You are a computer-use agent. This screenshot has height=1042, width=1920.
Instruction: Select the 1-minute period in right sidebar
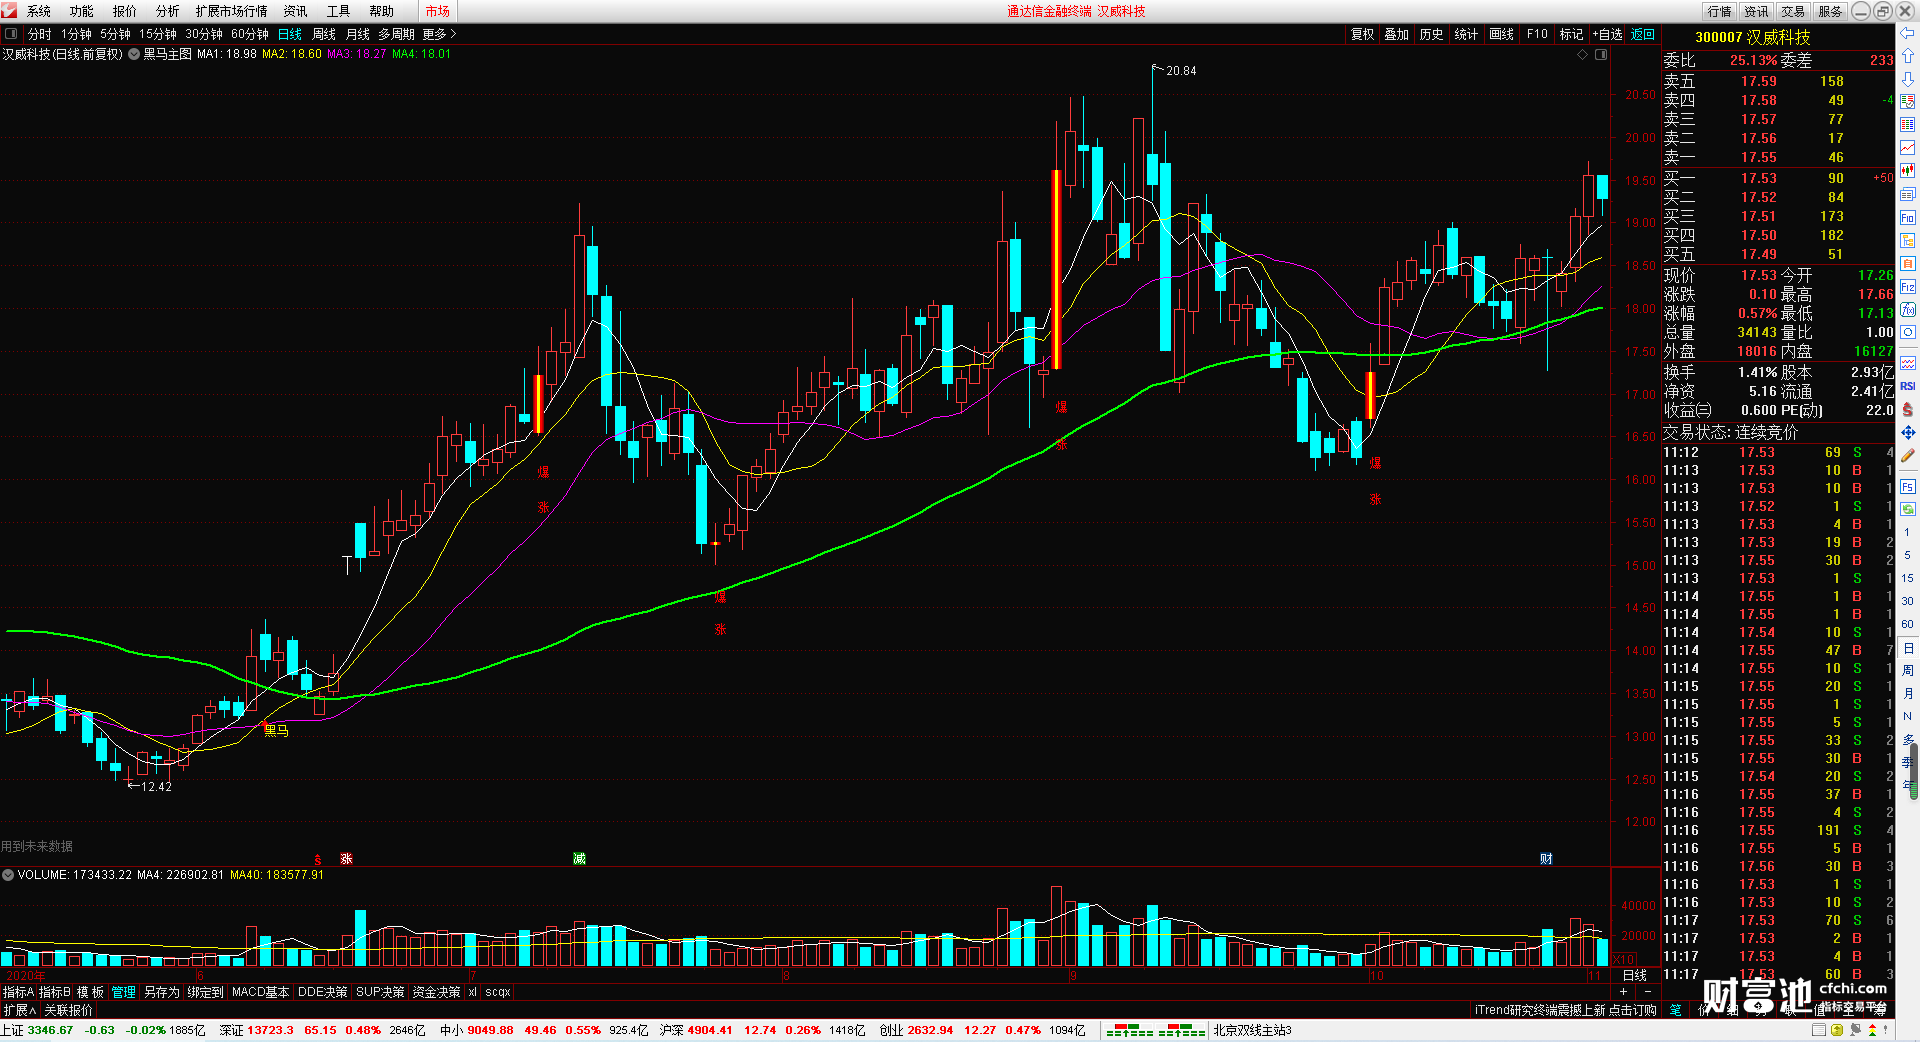click(1907, 533)
